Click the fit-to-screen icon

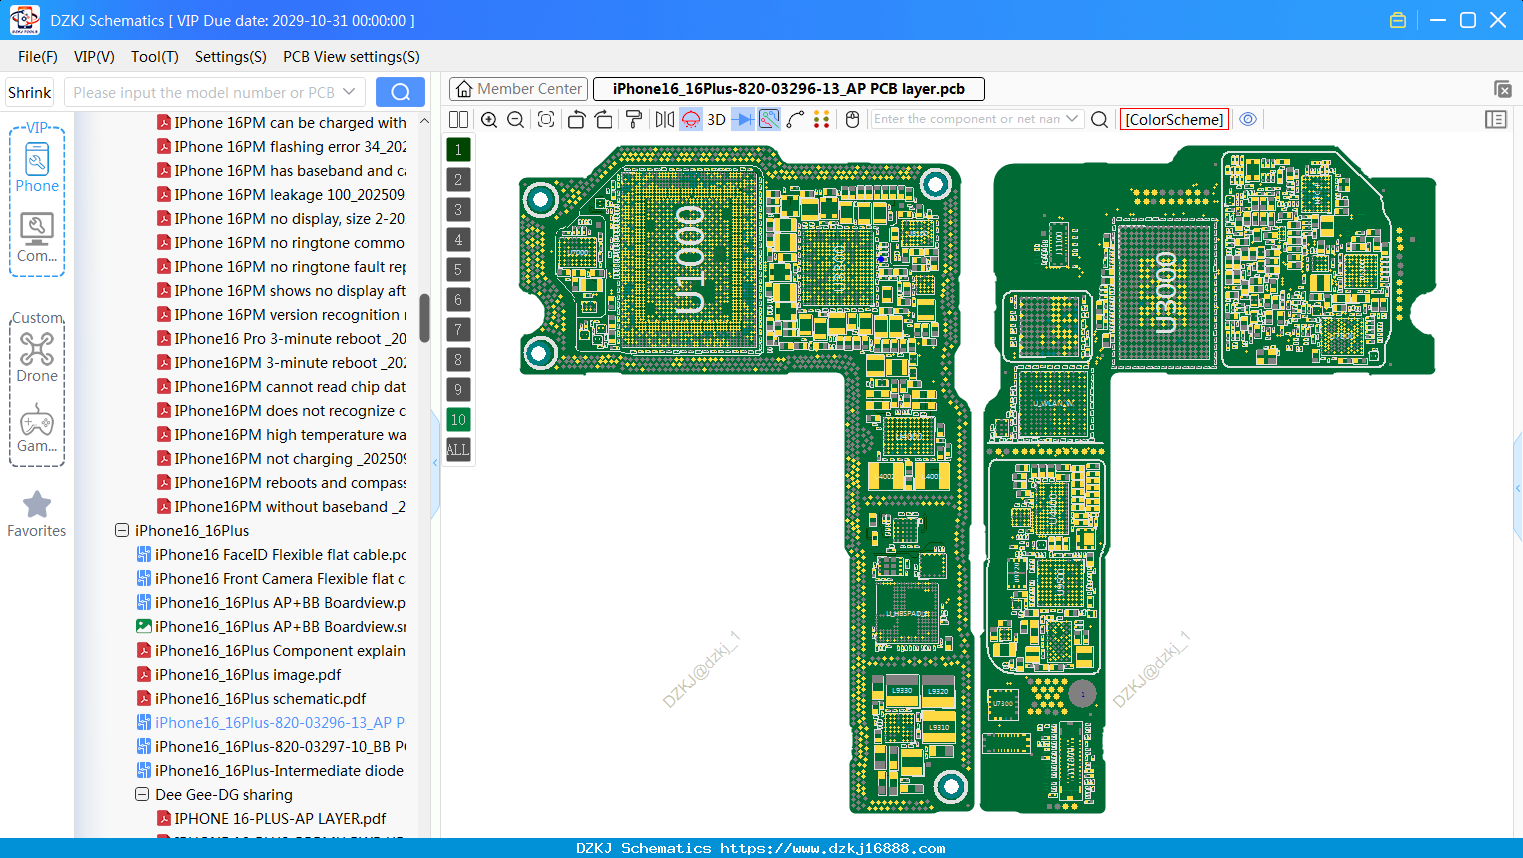click(x=546, y=119)
